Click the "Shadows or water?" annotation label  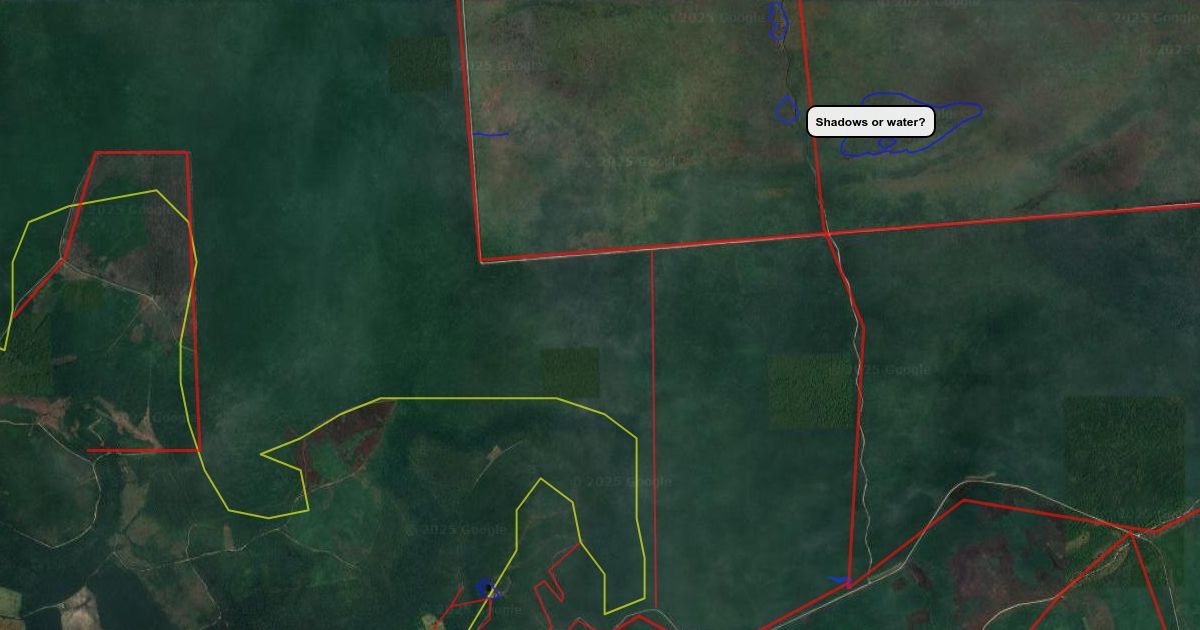[870, 122]
